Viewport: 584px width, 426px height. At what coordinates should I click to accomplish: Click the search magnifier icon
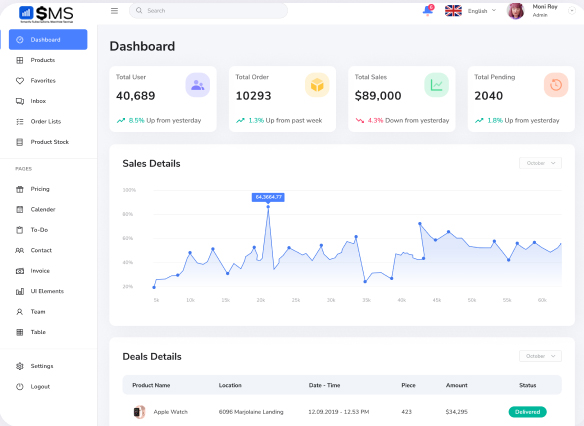point(139,10)
